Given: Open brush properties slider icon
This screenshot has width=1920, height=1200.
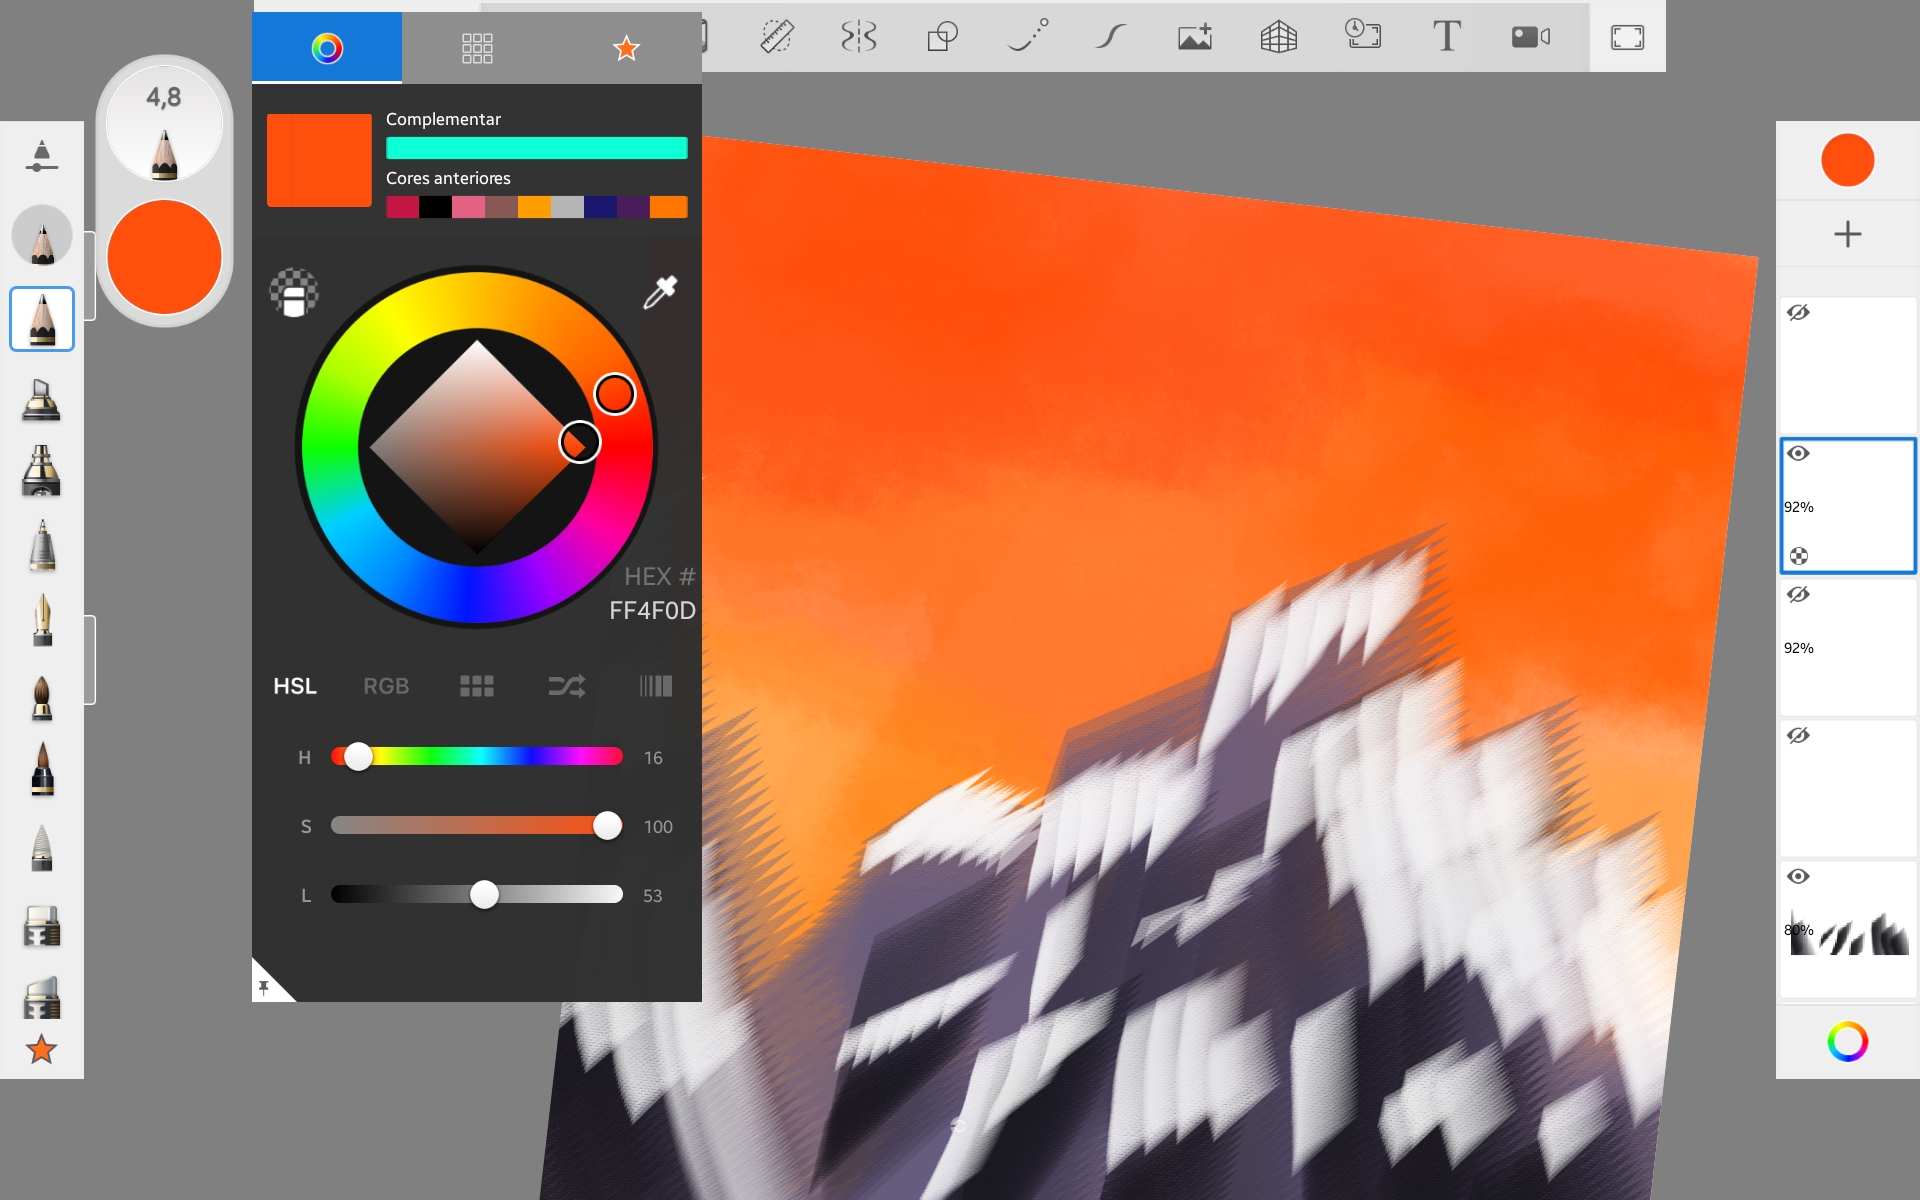Looking at the screenshot, I should click(x=41, y=157).
